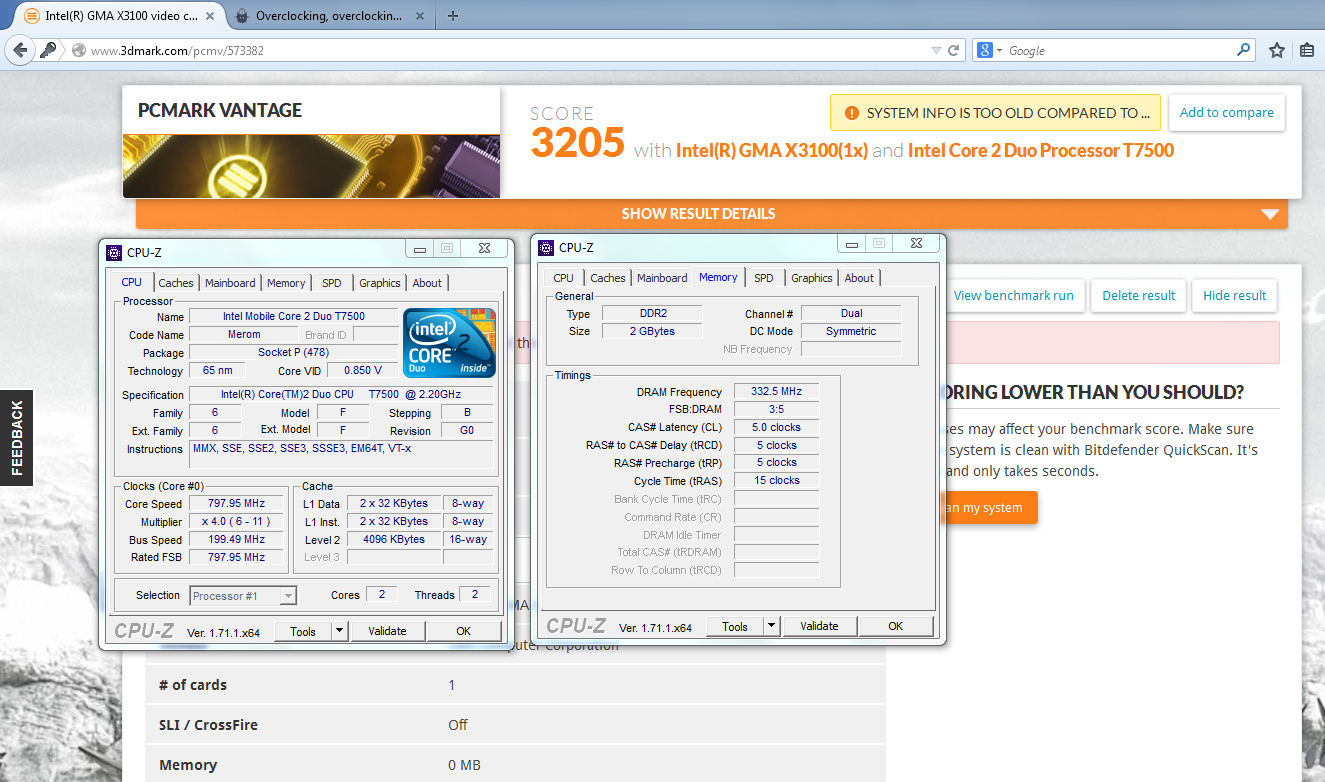The height and width of the screenshot is (782, 1325).
Task: Open Graphics tab in left CPU-Z window
Action: pos(380,283)
